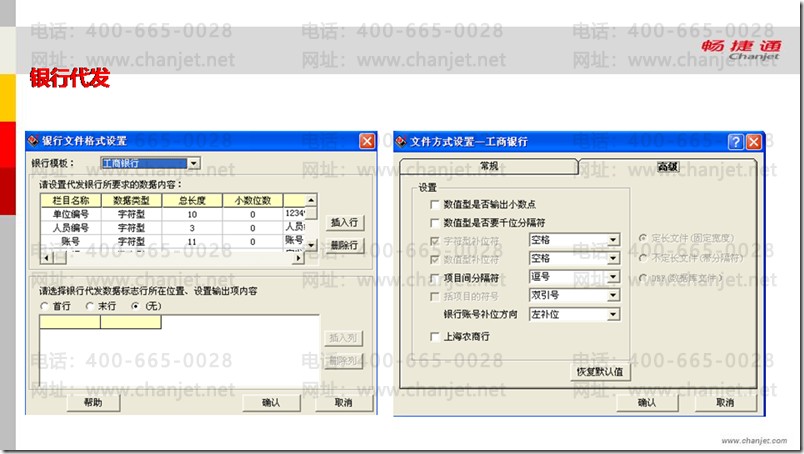The width and height of the screenshot is (804, 454).
Task: Click the table's vertical scrollbar down arrow
Action: coord(311,245)
